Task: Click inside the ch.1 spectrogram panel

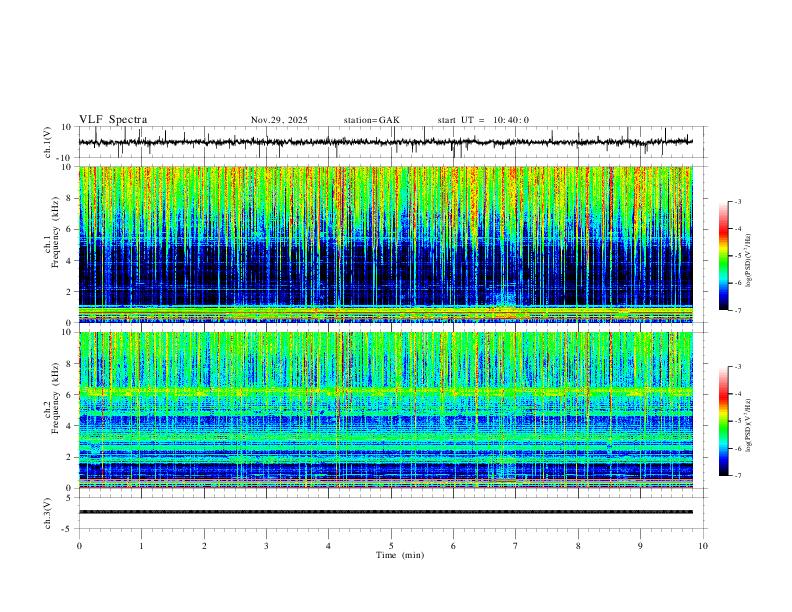Action: 385,244
